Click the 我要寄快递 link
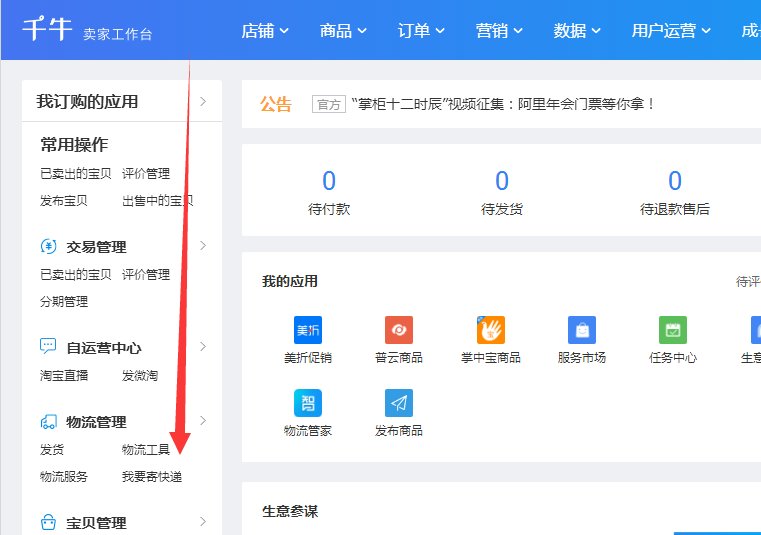 pos(151,476)
